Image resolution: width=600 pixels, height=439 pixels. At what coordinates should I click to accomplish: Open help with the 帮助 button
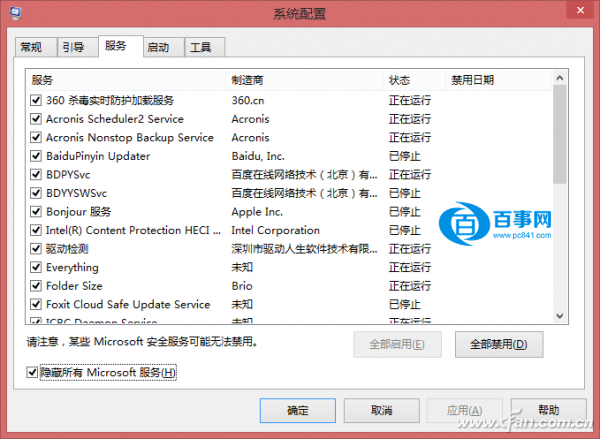548,410
